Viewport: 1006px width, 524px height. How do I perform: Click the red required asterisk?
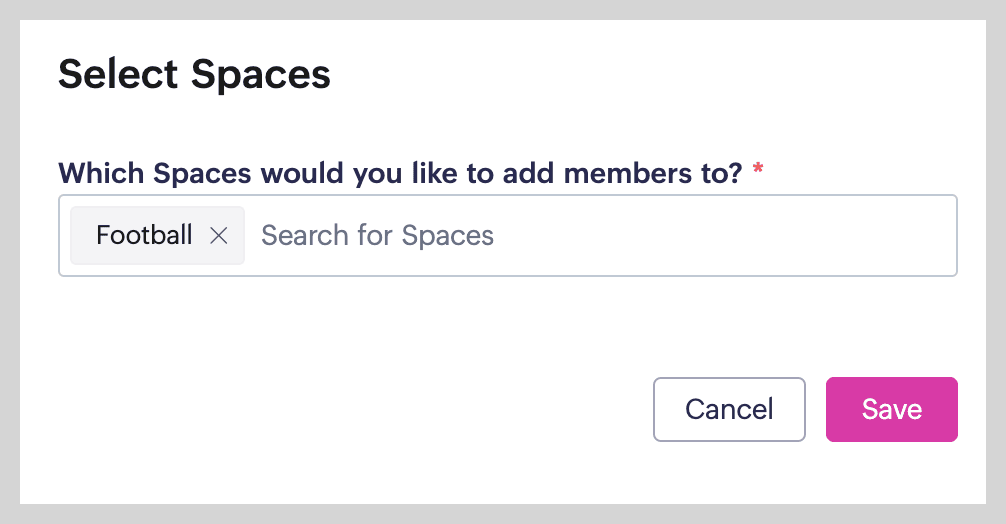pos(758,172)
